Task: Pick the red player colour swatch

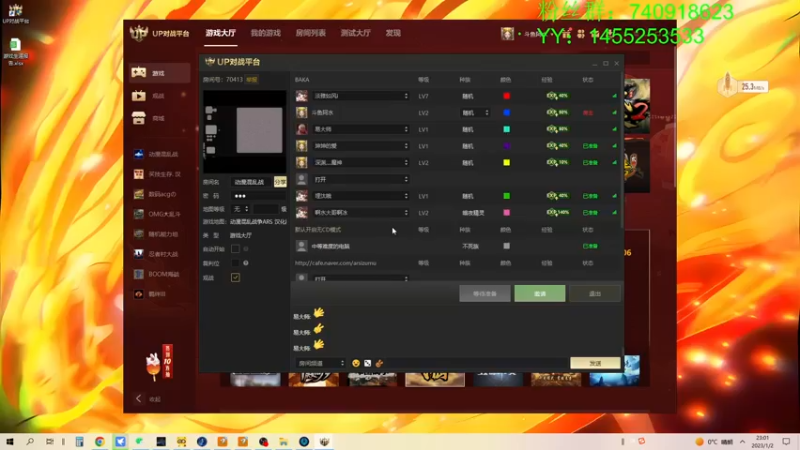Action: pos(506,96)
